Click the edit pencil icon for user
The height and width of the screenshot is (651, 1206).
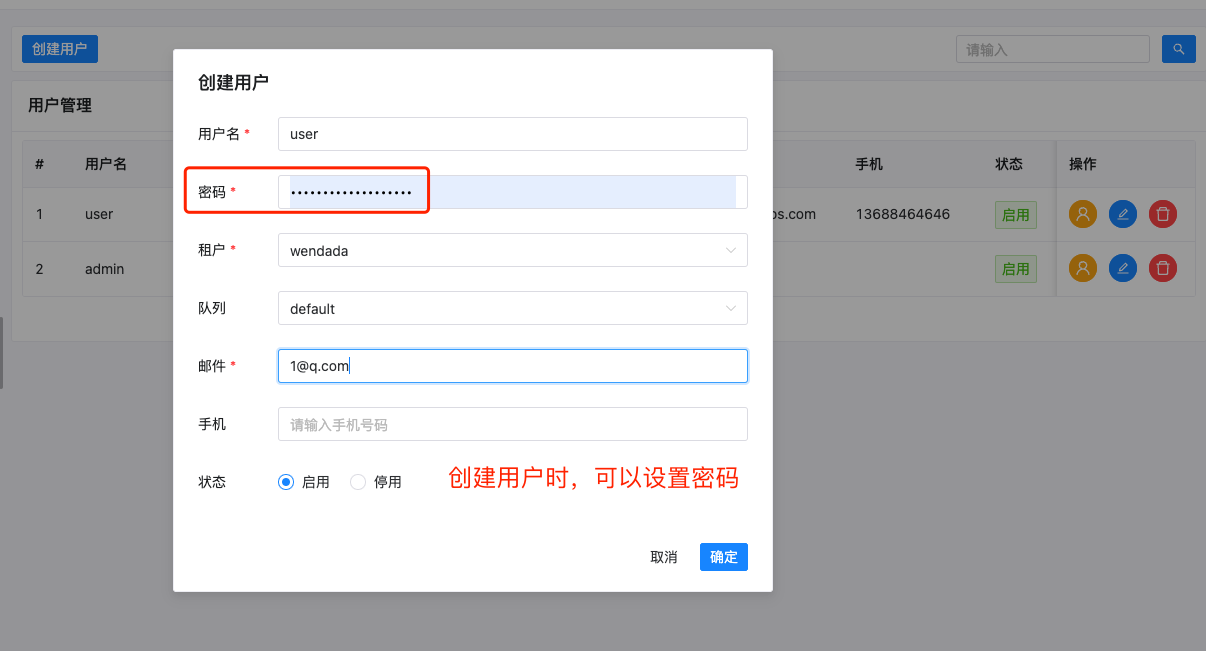(1122, 213)
